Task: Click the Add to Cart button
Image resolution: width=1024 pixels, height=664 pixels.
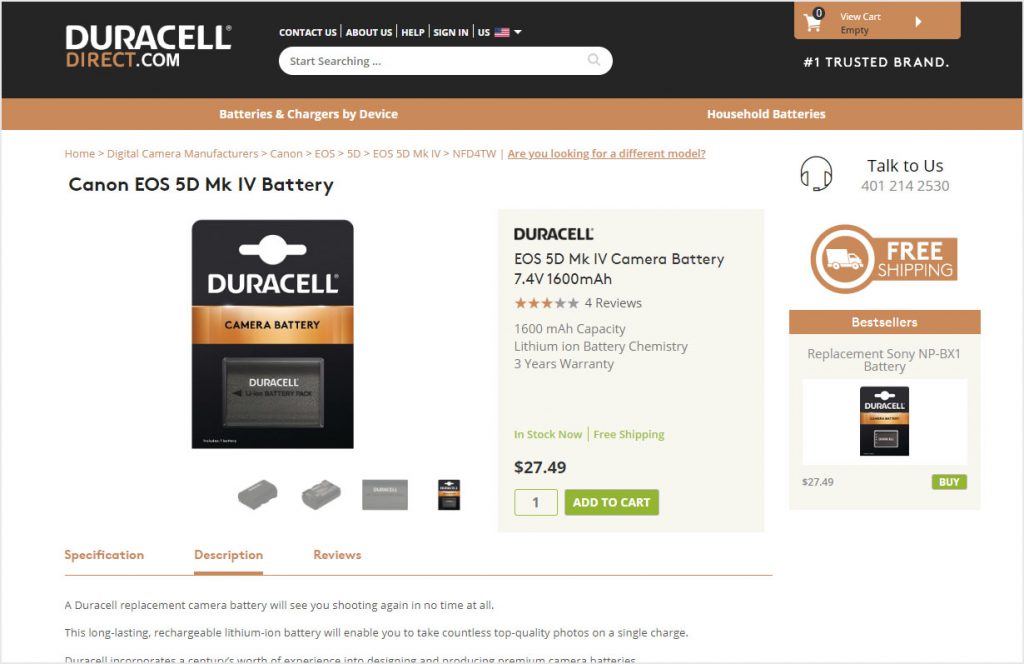Action: pyautogui.click(x=611, y=502)
